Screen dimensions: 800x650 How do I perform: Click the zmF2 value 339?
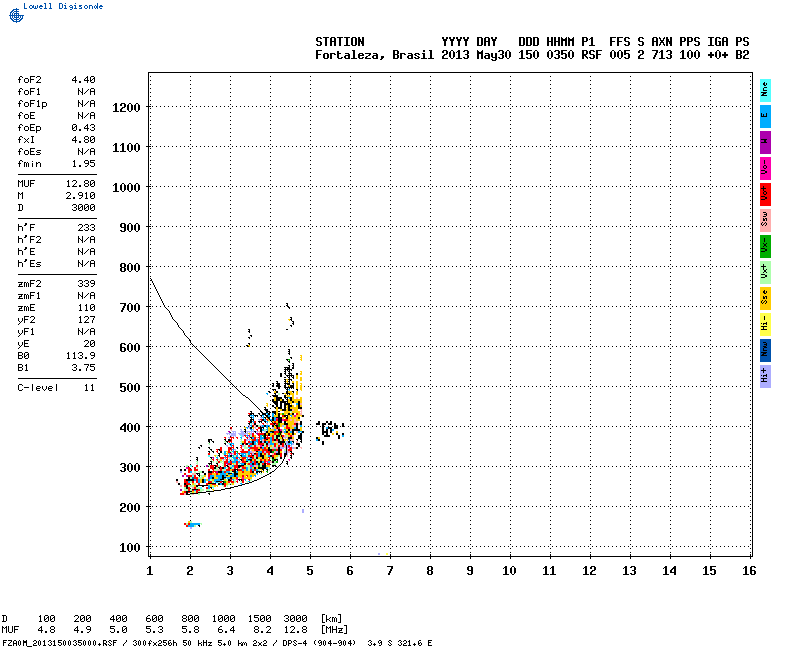coord(86,284)
